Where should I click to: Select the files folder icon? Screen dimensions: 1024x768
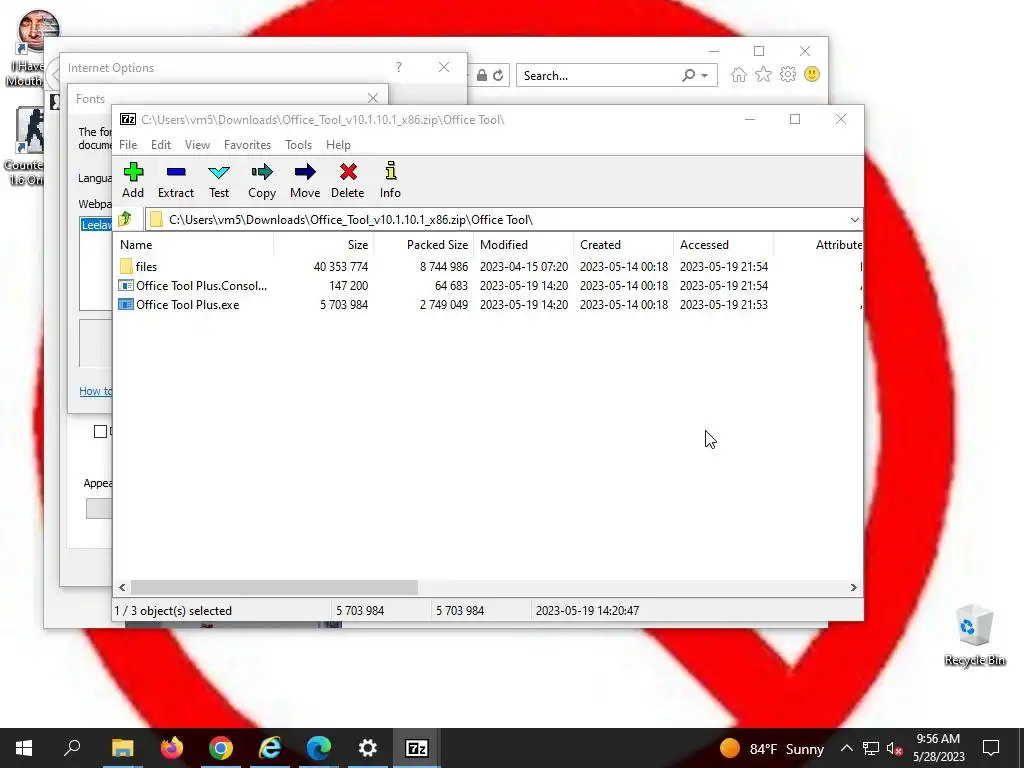126,266
